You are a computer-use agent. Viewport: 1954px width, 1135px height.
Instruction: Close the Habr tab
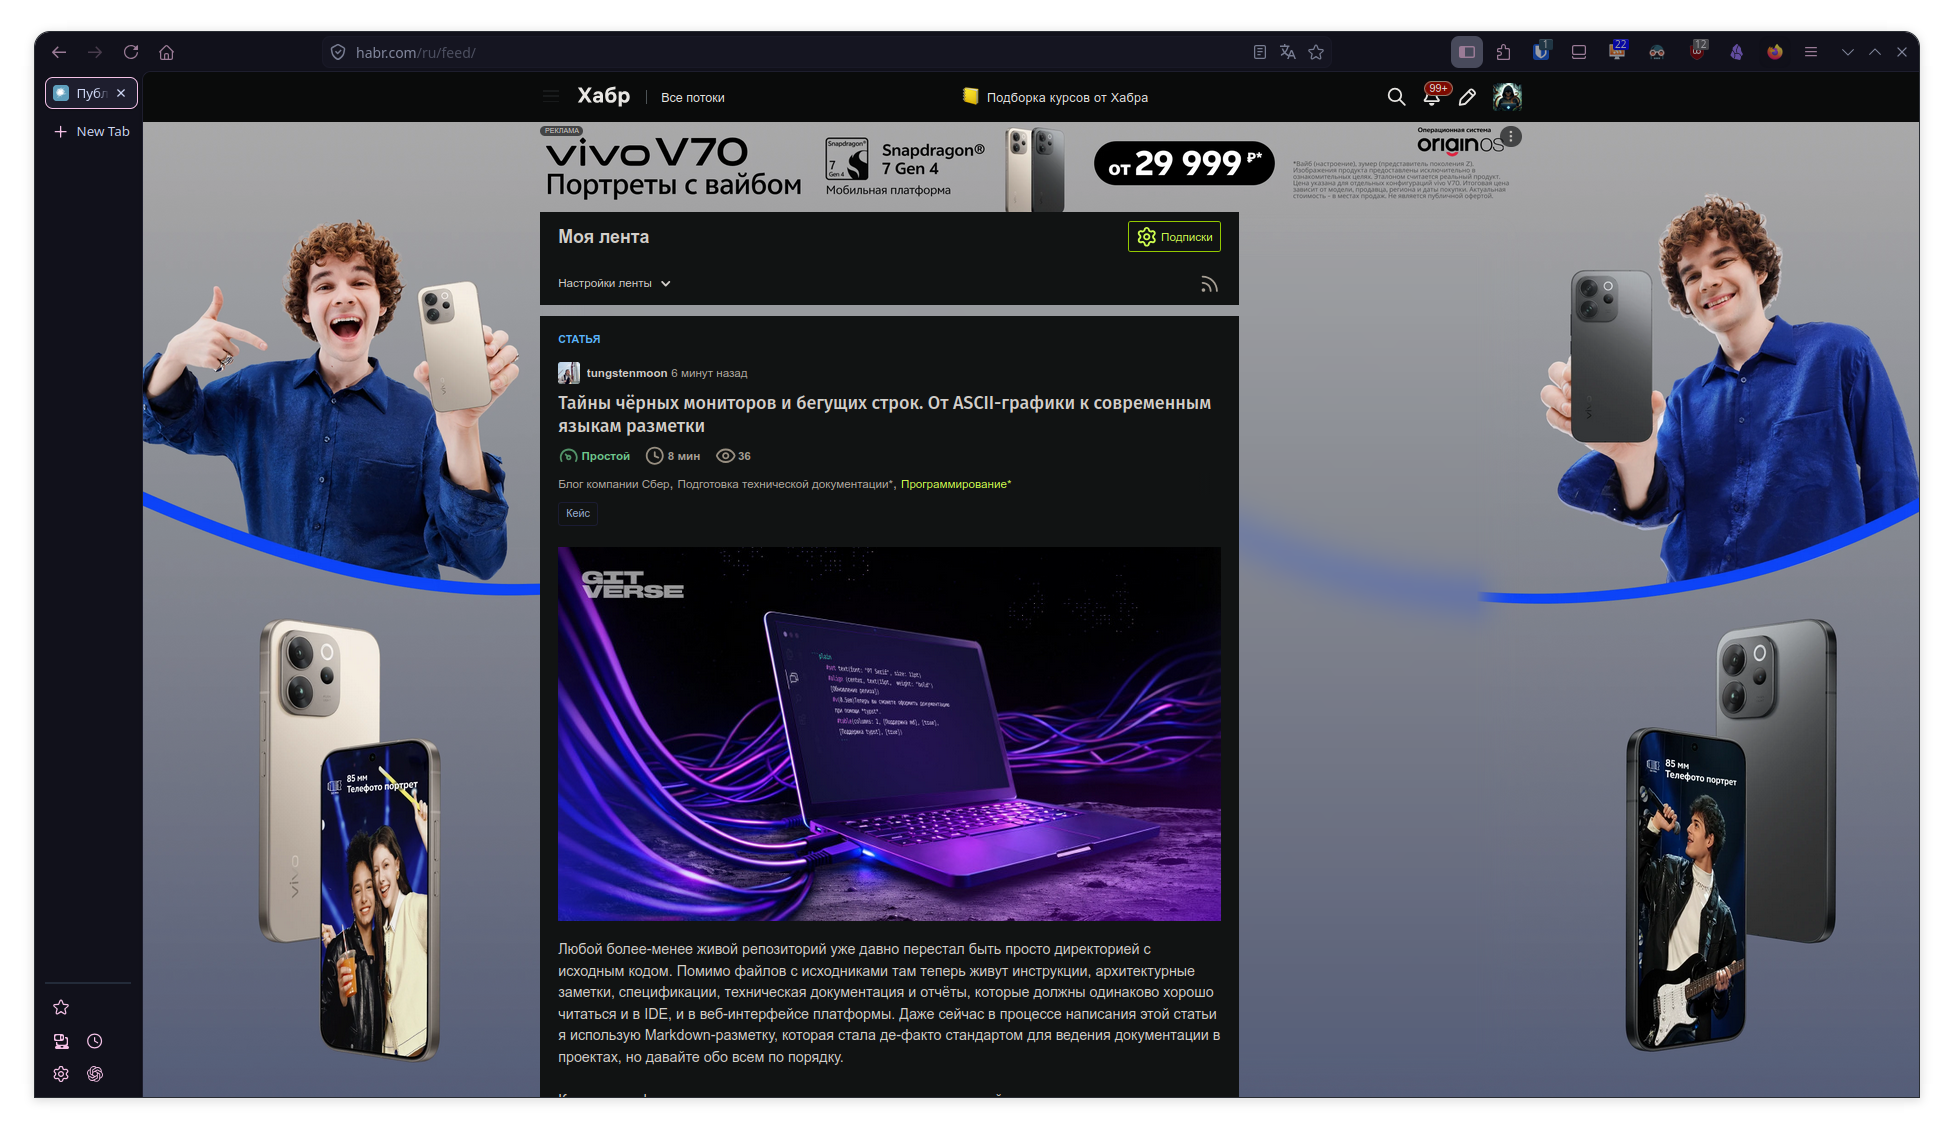pos(121,93)
